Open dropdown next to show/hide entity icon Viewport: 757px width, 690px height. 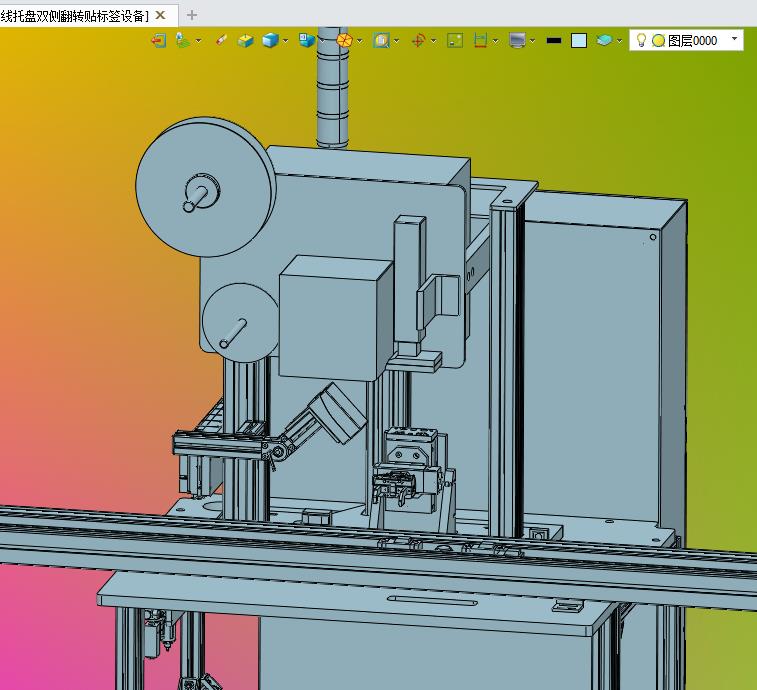click(198, 41)
